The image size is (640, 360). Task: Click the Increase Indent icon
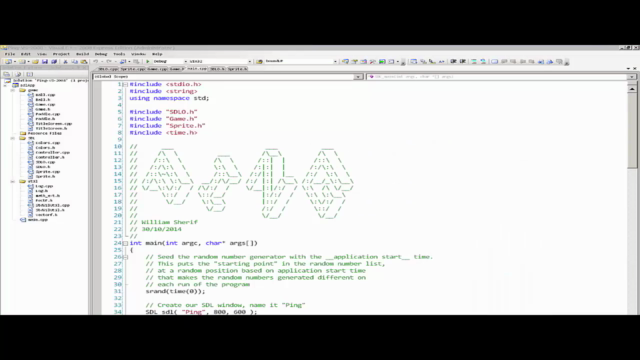coord(462,62)
